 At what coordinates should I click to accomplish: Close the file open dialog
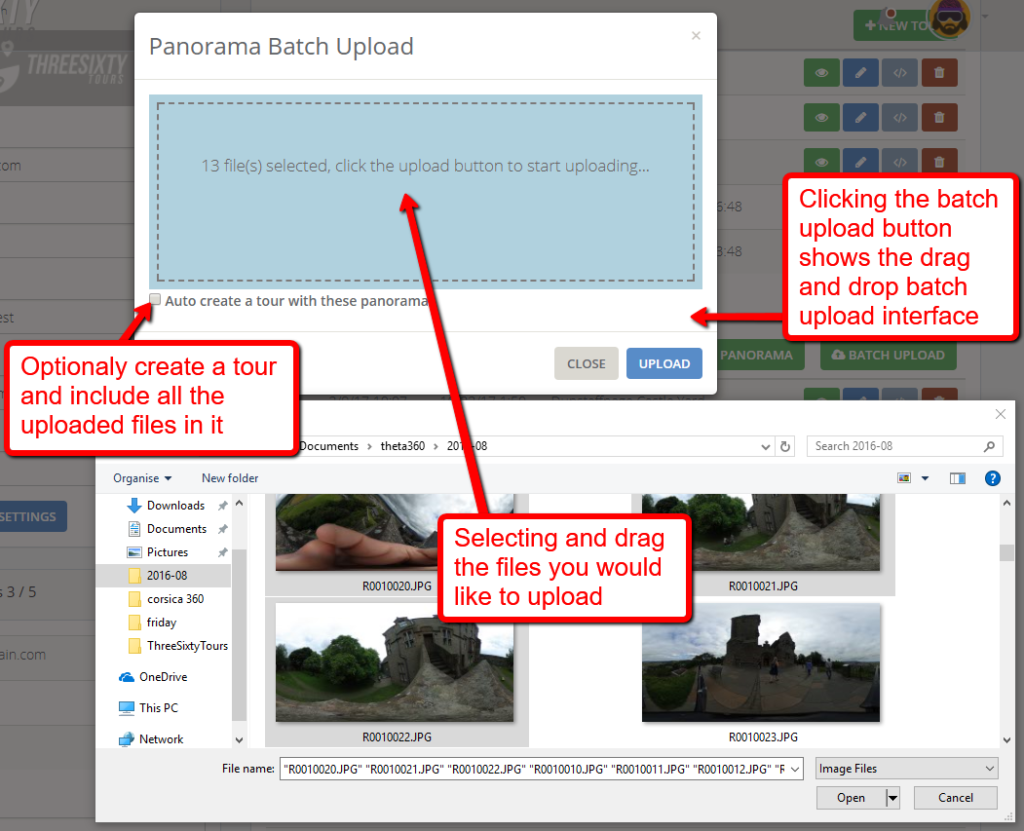pos(1000,414)
